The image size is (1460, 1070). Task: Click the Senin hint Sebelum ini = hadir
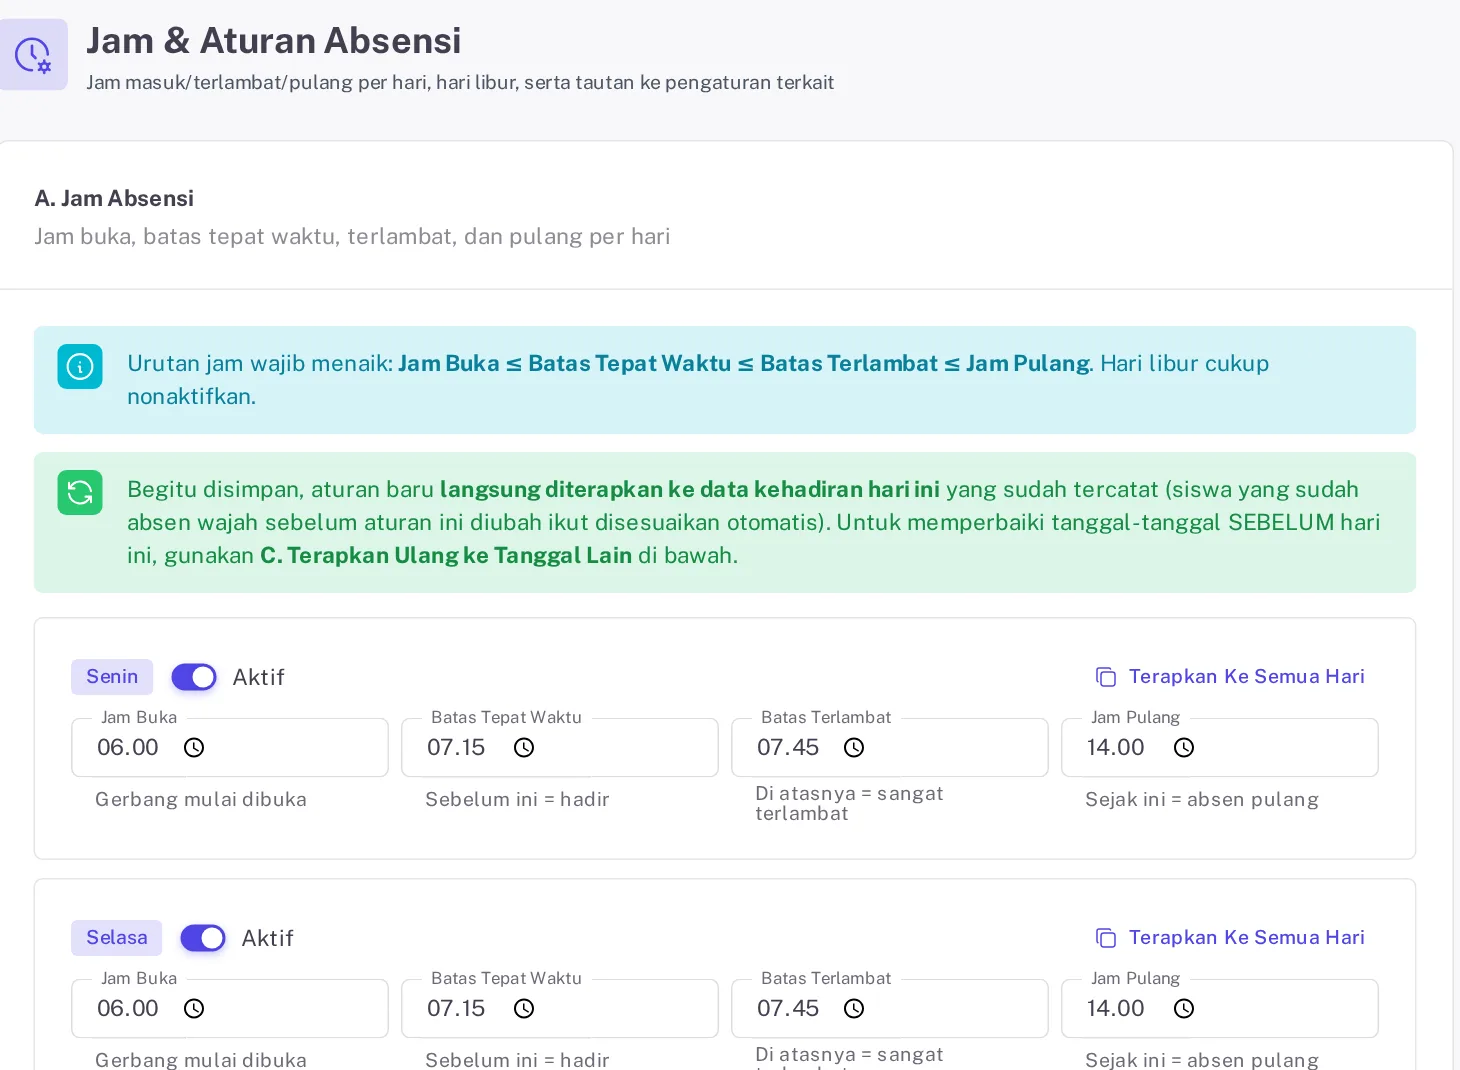[x=517, y=799]
